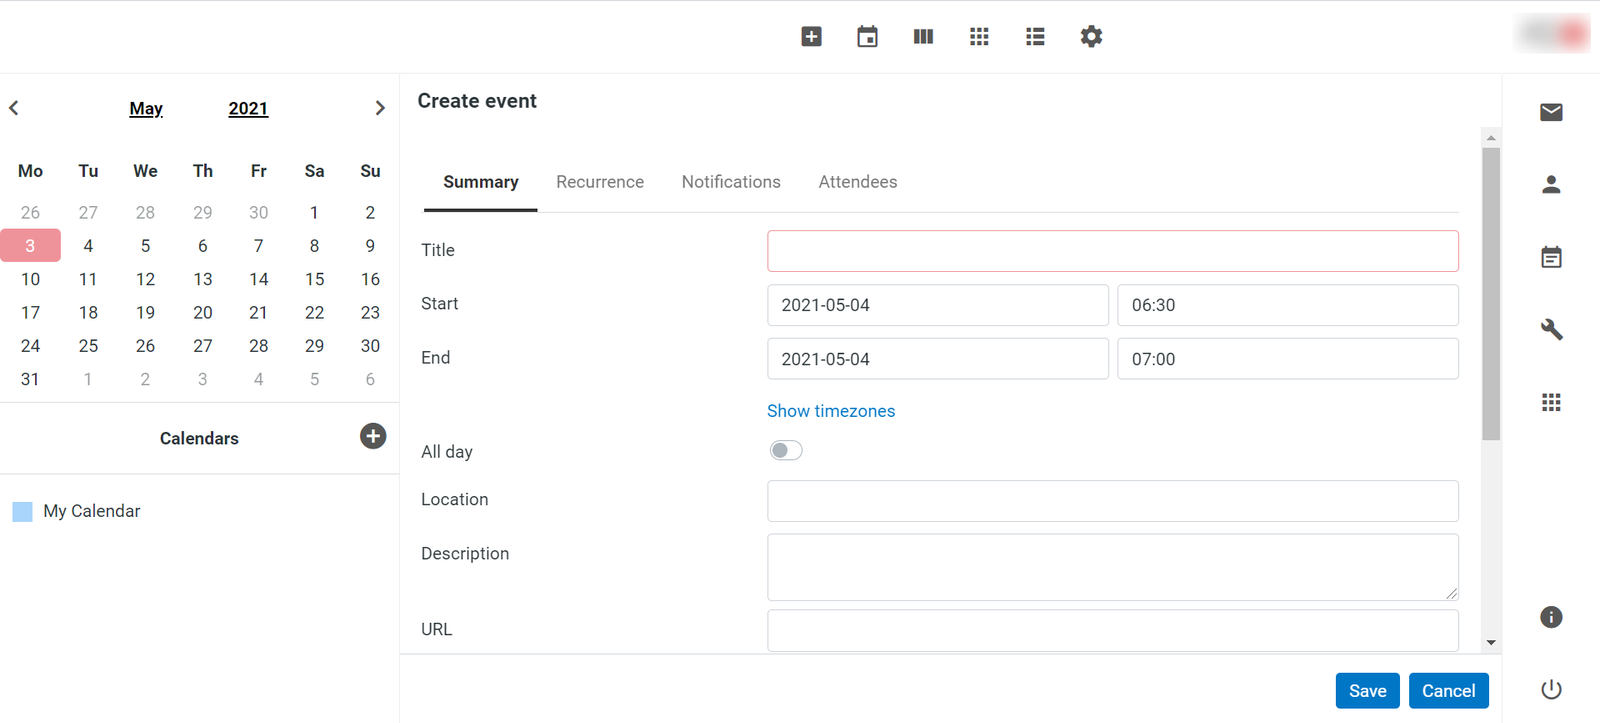Click the form's vertical scrollbar thumb
Viewport: 1600px width, 723px height.
point(1491,294)
